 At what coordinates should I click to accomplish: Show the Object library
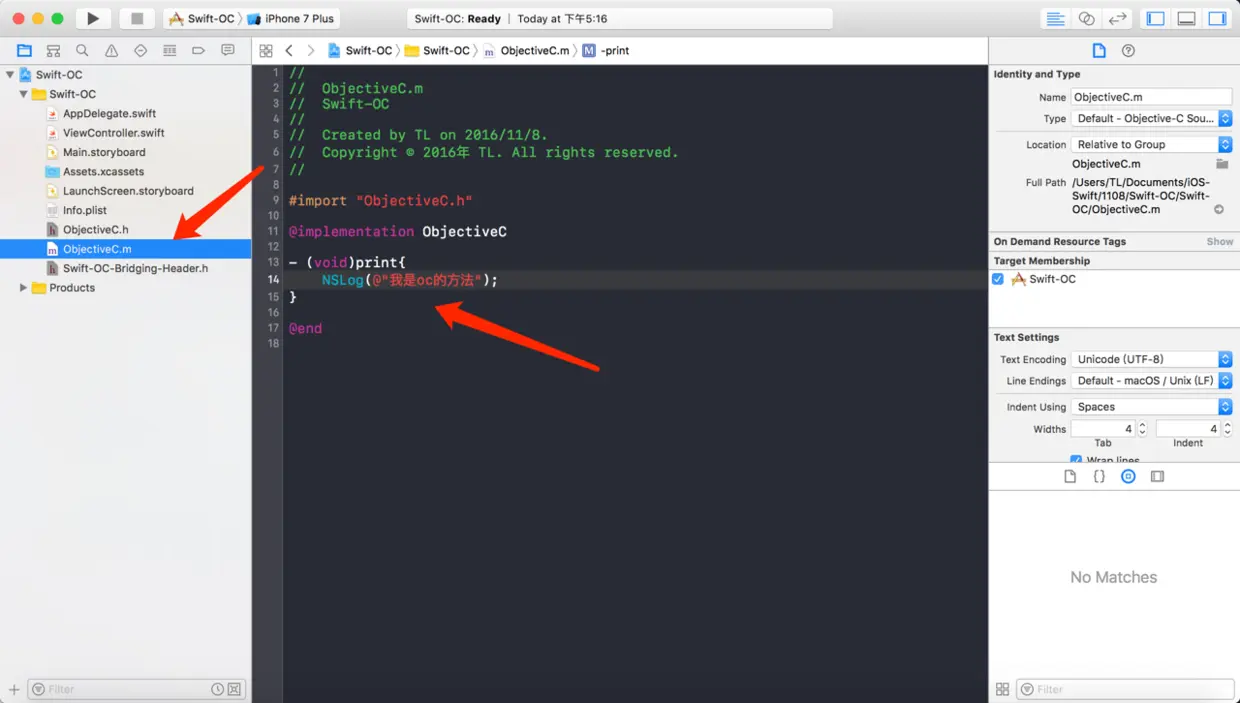tap(1128, 477)
